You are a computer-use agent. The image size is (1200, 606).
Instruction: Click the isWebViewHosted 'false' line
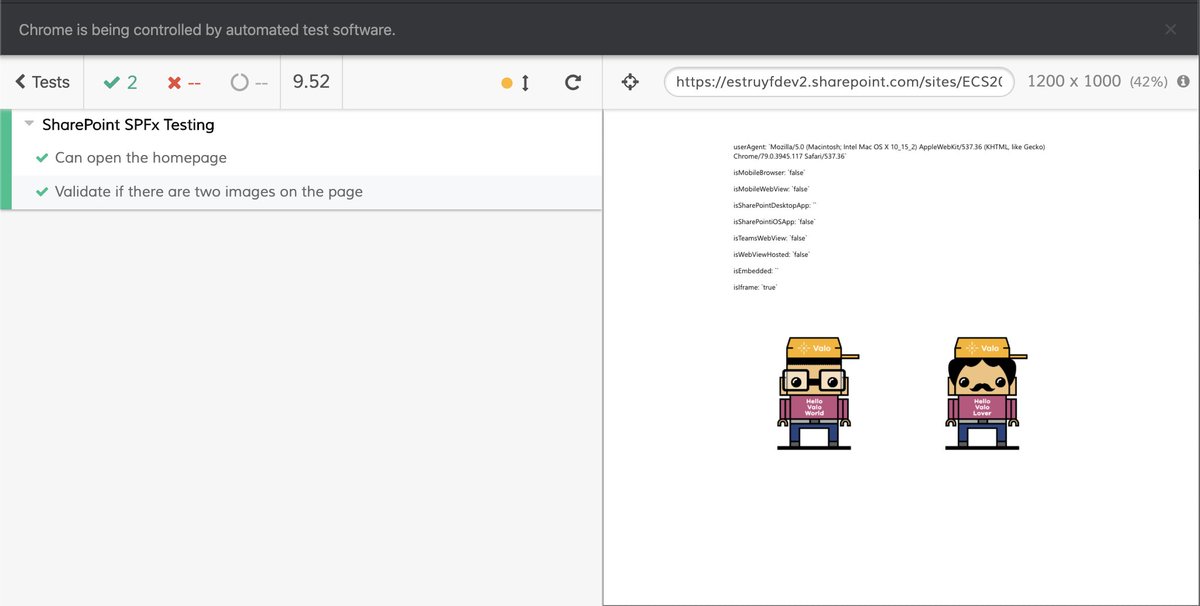[x=771, y=254]
